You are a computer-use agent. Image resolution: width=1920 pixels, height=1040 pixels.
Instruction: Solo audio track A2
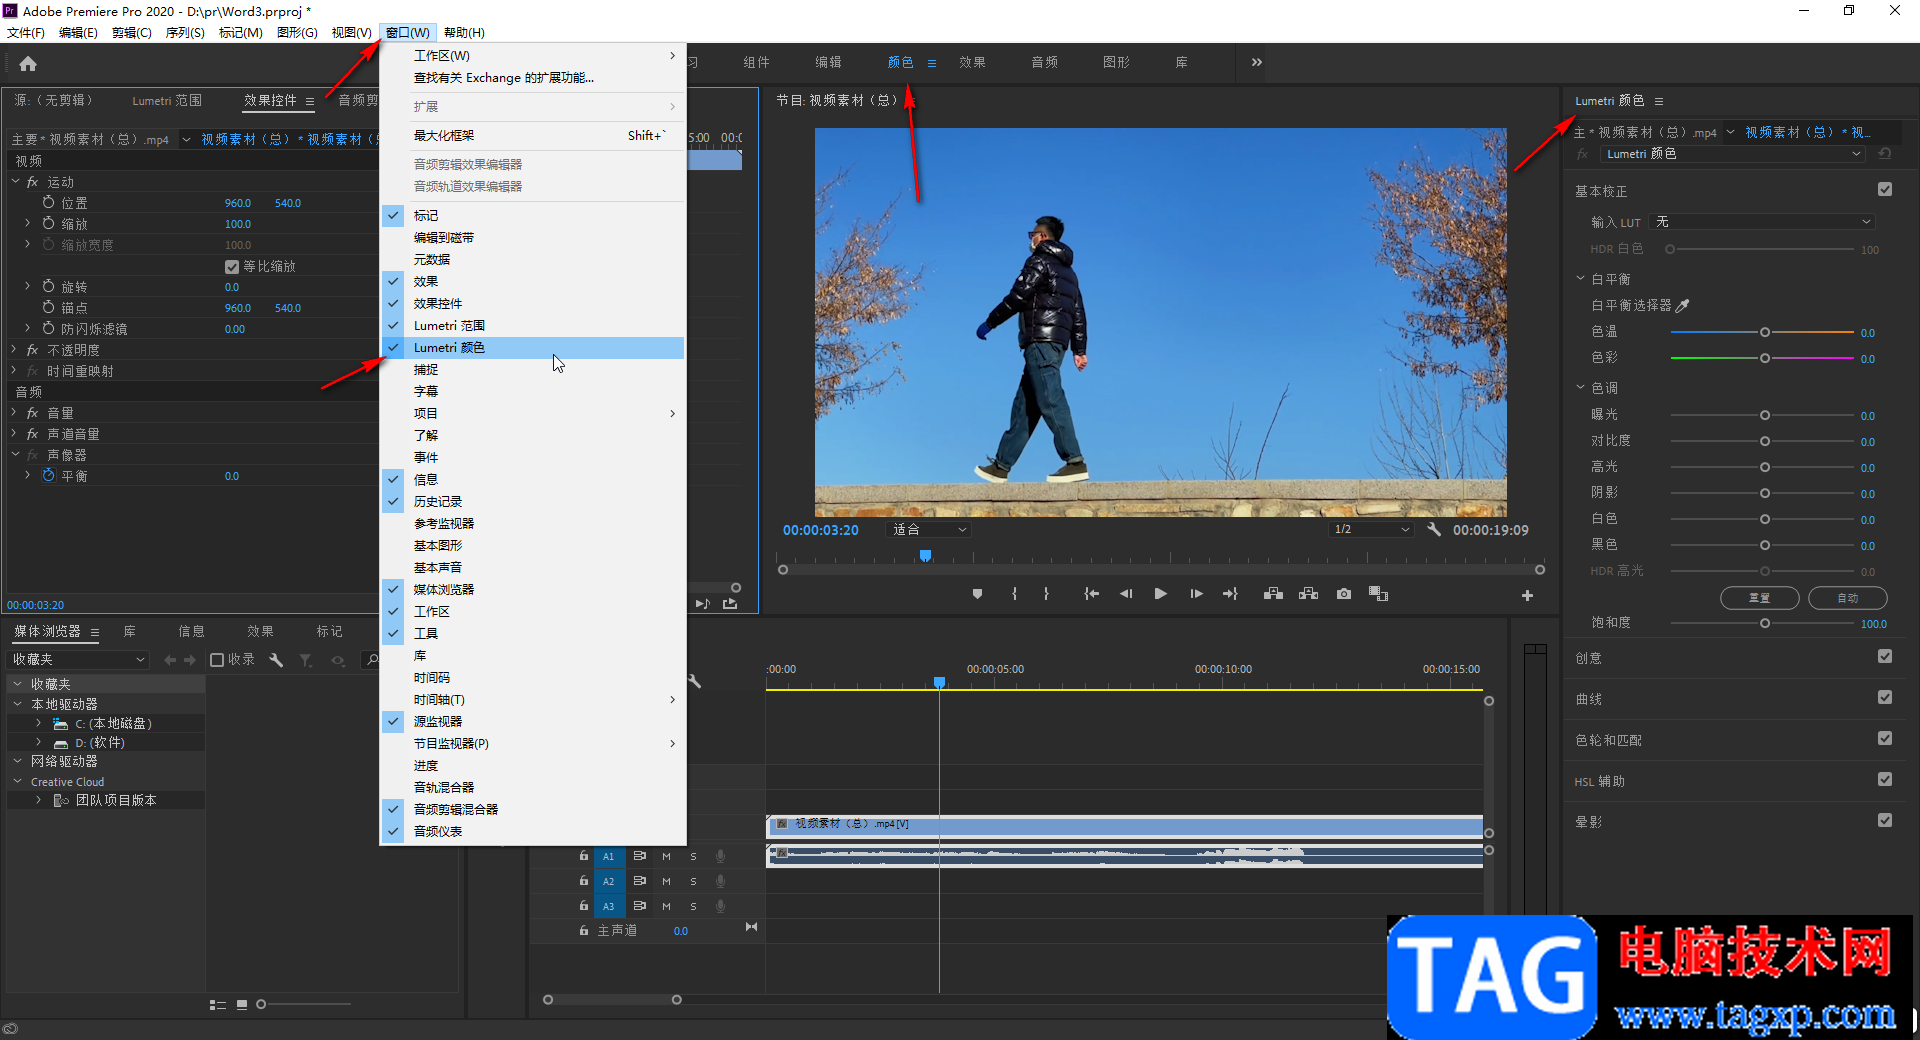tap(693, 881)
